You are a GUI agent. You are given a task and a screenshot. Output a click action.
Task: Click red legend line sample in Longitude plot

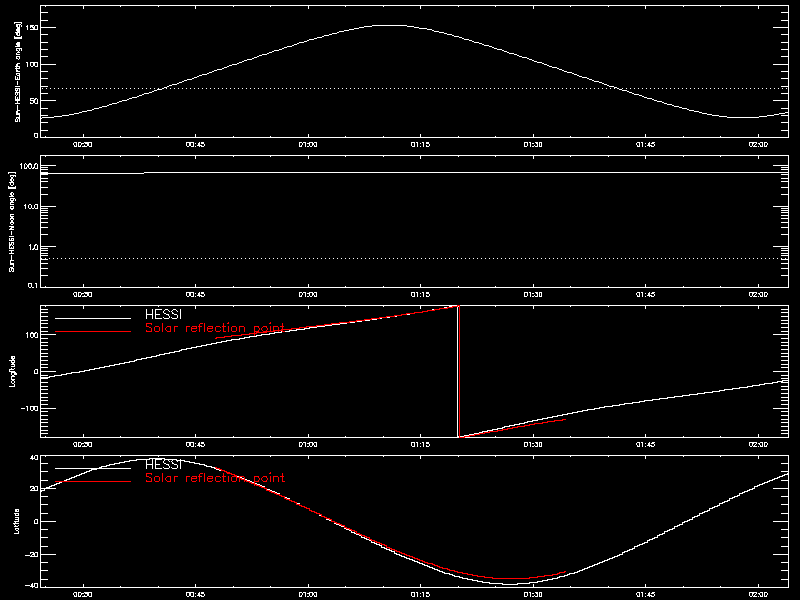93,332
